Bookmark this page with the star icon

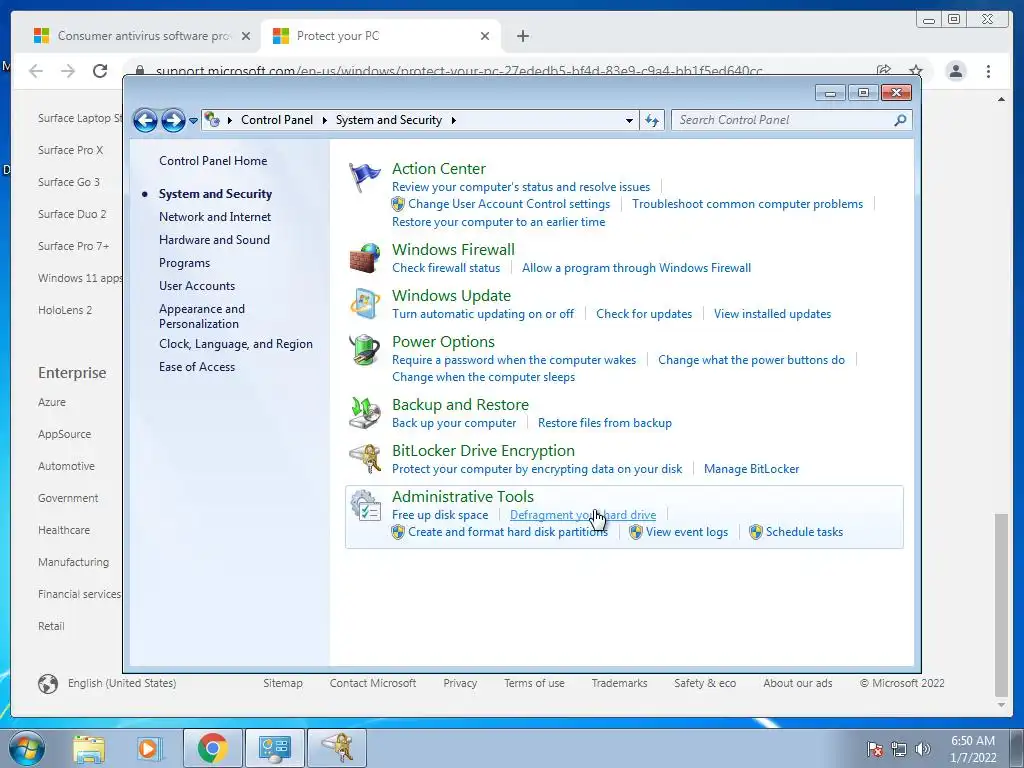[x=916, y=71]
